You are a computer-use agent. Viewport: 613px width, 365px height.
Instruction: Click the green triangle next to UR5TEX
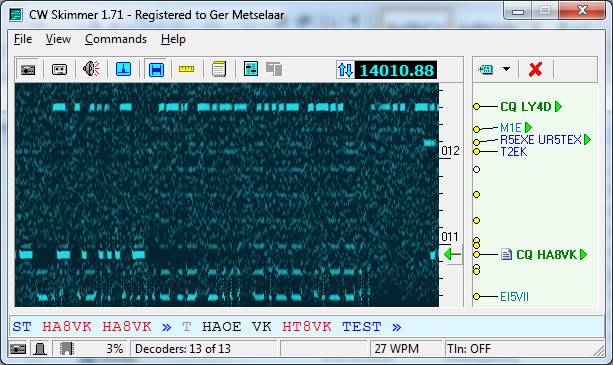[x=587, y=140]
